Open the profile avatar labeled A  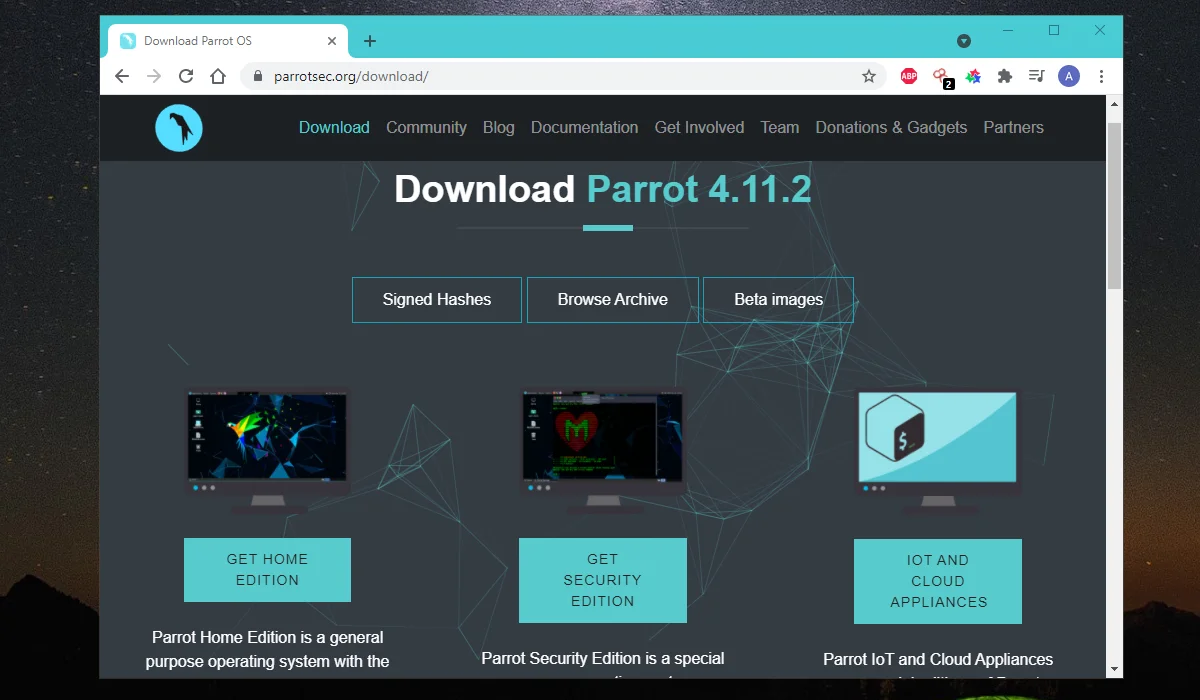1069,76
